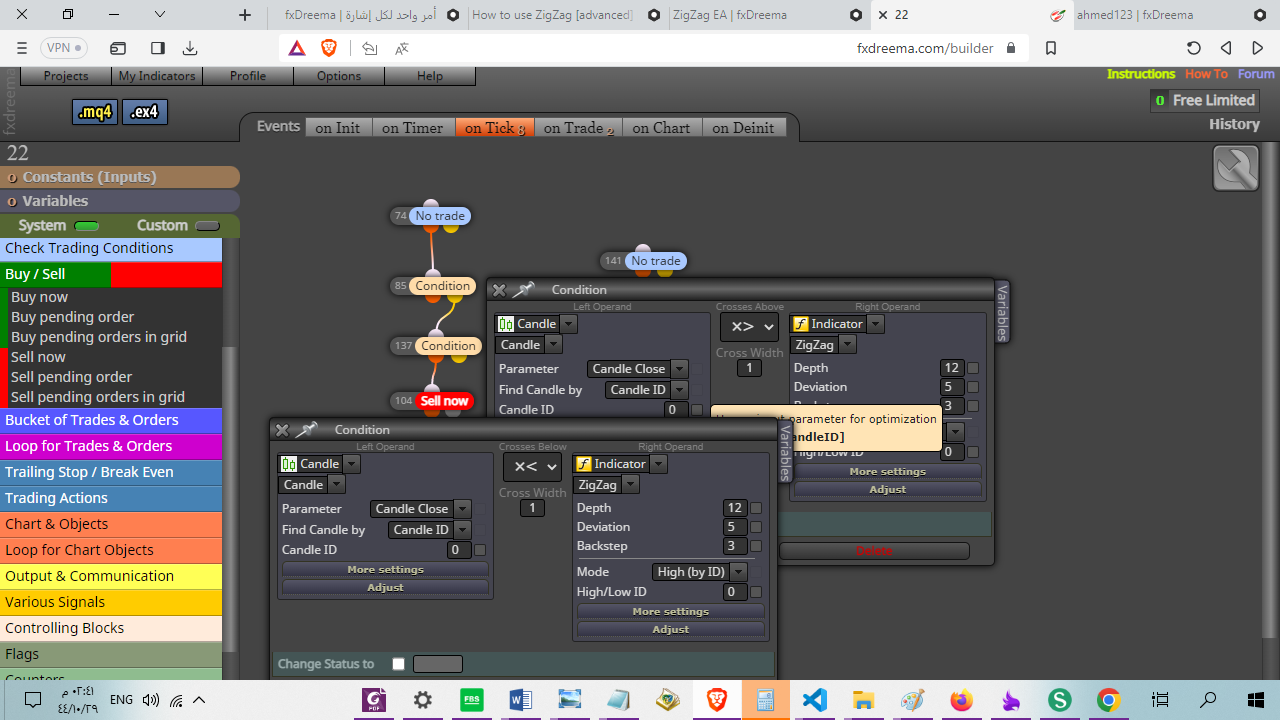The image size is (1280, 720).
Task: Toggle Deviation optimization checkbox in front dialog
Action: tap(756, 527)
